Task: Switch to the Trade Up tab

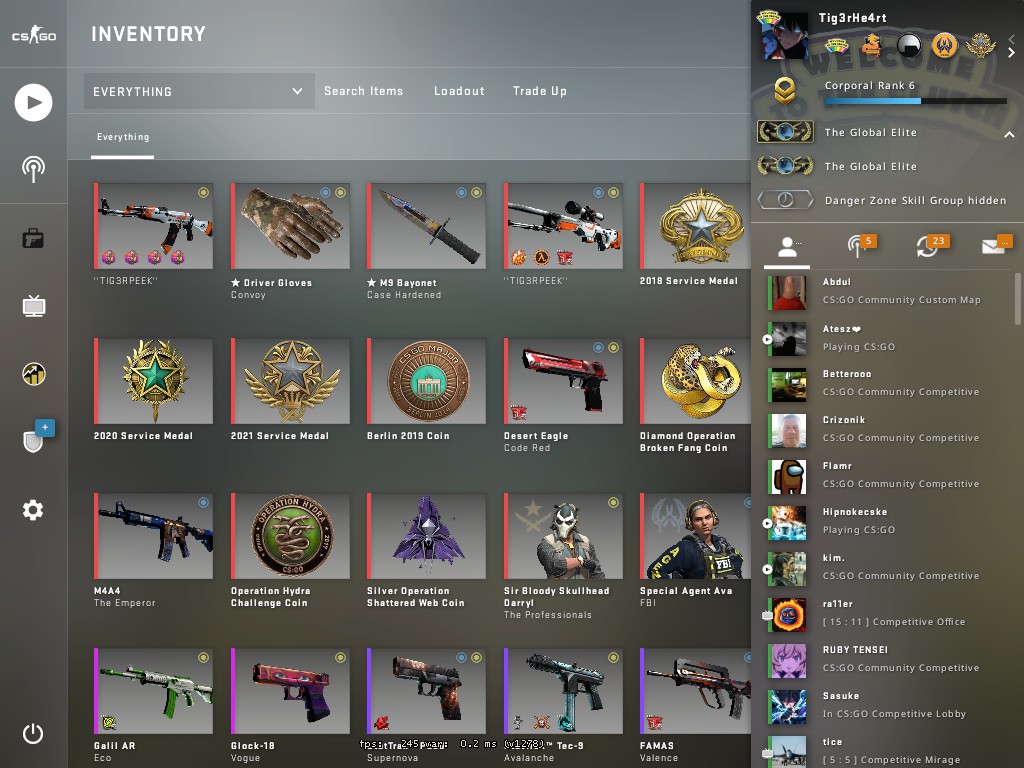Action: point(539,91)
